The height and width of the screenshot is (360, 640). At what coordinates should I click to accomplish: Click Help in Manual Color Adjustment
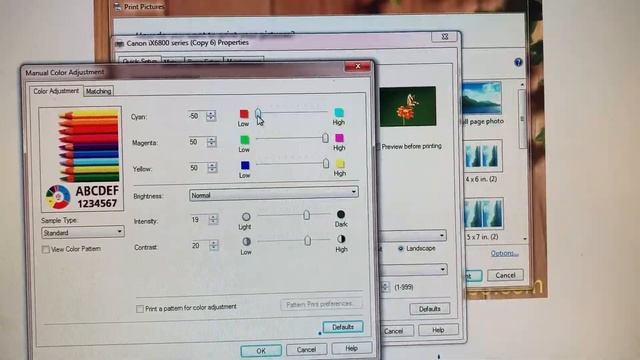[x=351, y=348]
